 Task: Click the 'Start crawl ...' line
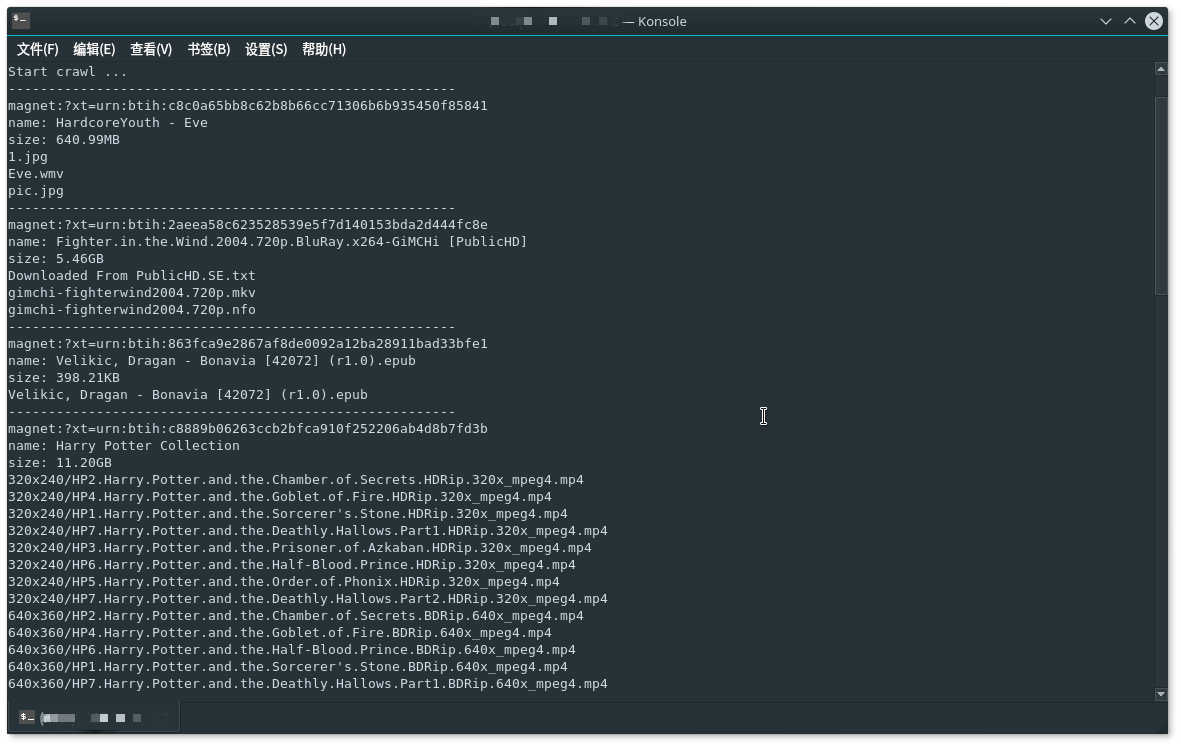[x=68, y=72]
